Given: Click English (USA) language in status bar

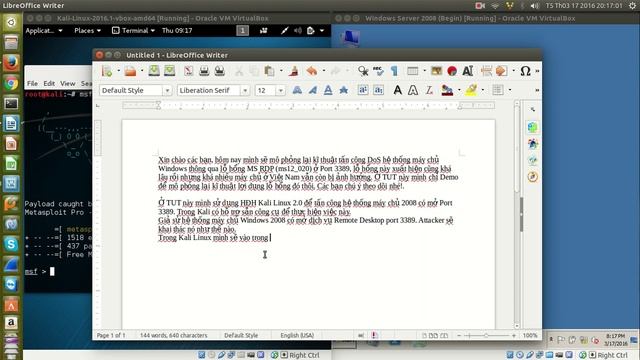Looking at the screenshot, I should click(297, 336).
